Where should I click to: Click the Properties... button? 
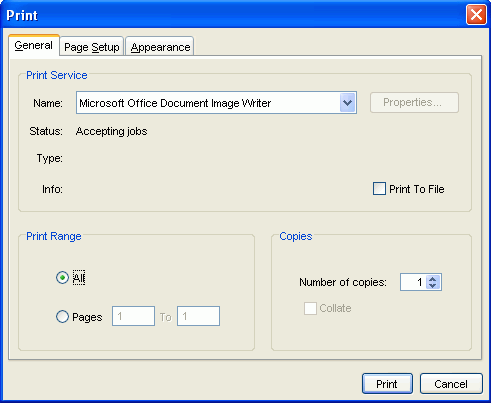414,102
